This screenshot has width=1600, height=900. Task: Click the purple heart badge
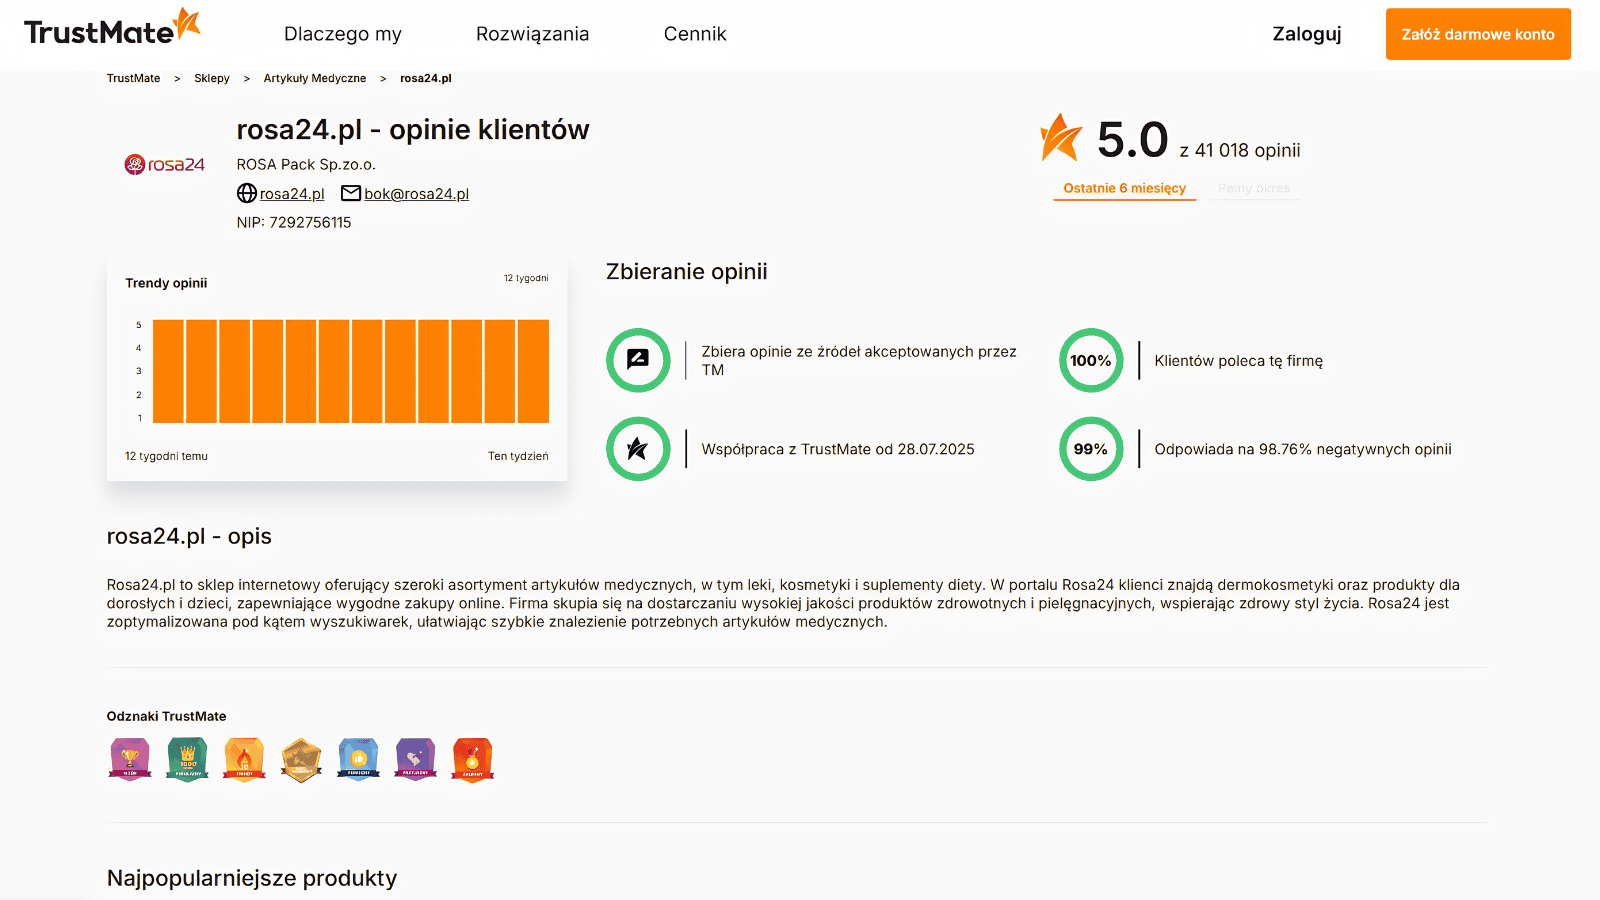[416, 759]
